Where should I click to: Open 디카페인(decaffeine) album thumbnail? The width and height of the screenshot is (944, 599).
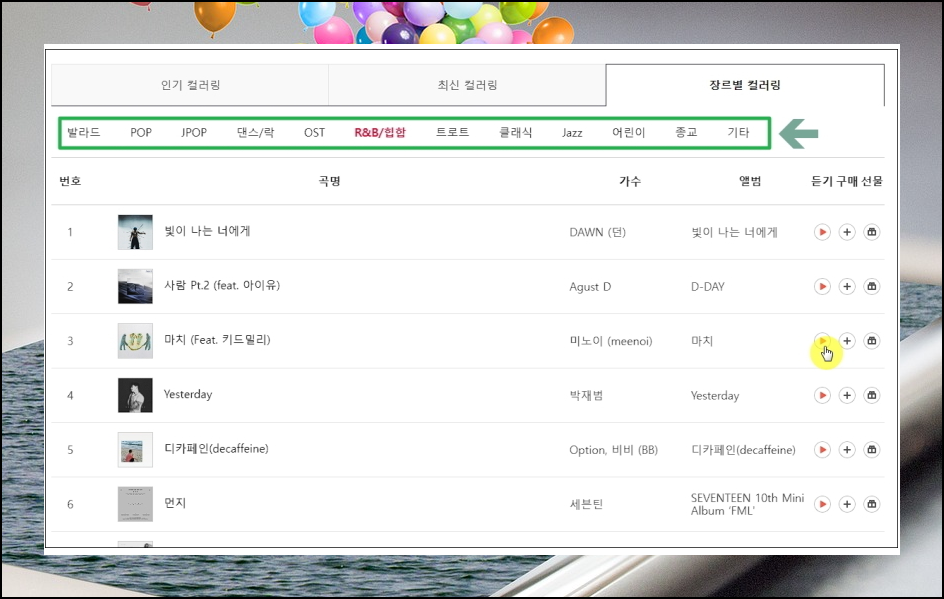135,450
